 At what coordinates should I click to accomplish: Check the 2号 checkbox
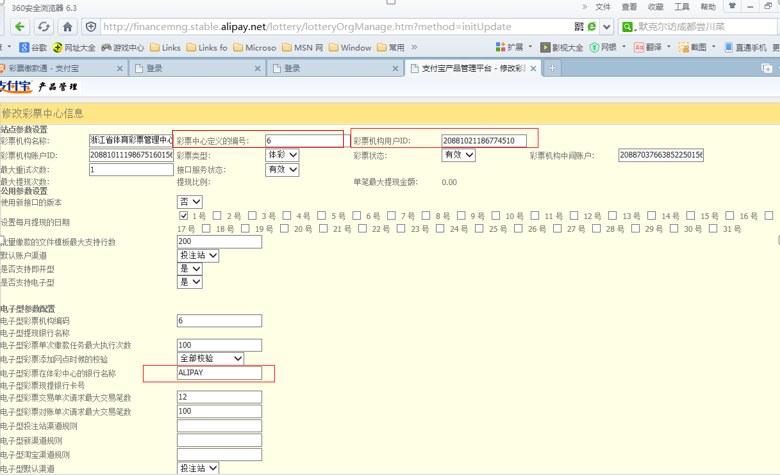[x=217, y=215]
